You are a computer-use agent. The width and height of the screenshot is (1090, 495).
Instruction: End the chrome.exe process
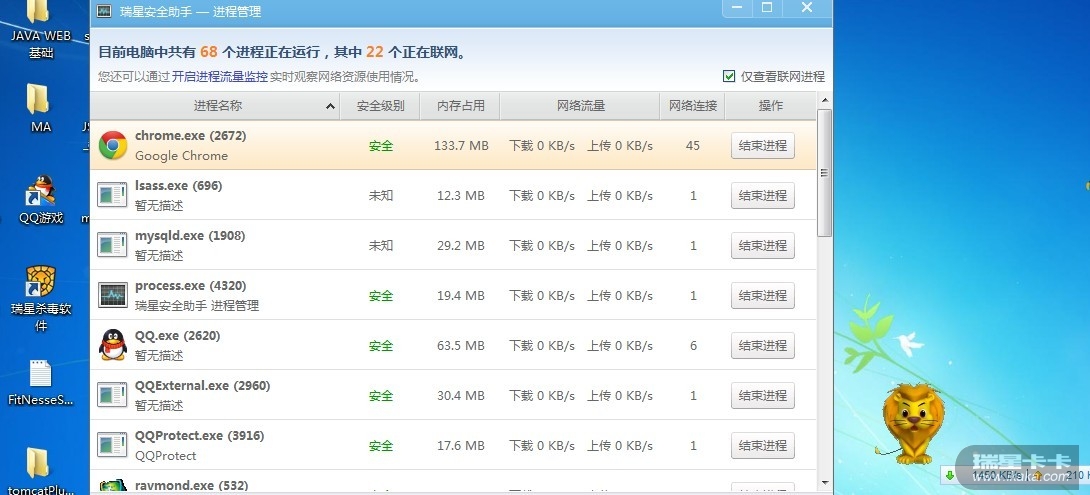pyautogui.click(x=762, y=146)
